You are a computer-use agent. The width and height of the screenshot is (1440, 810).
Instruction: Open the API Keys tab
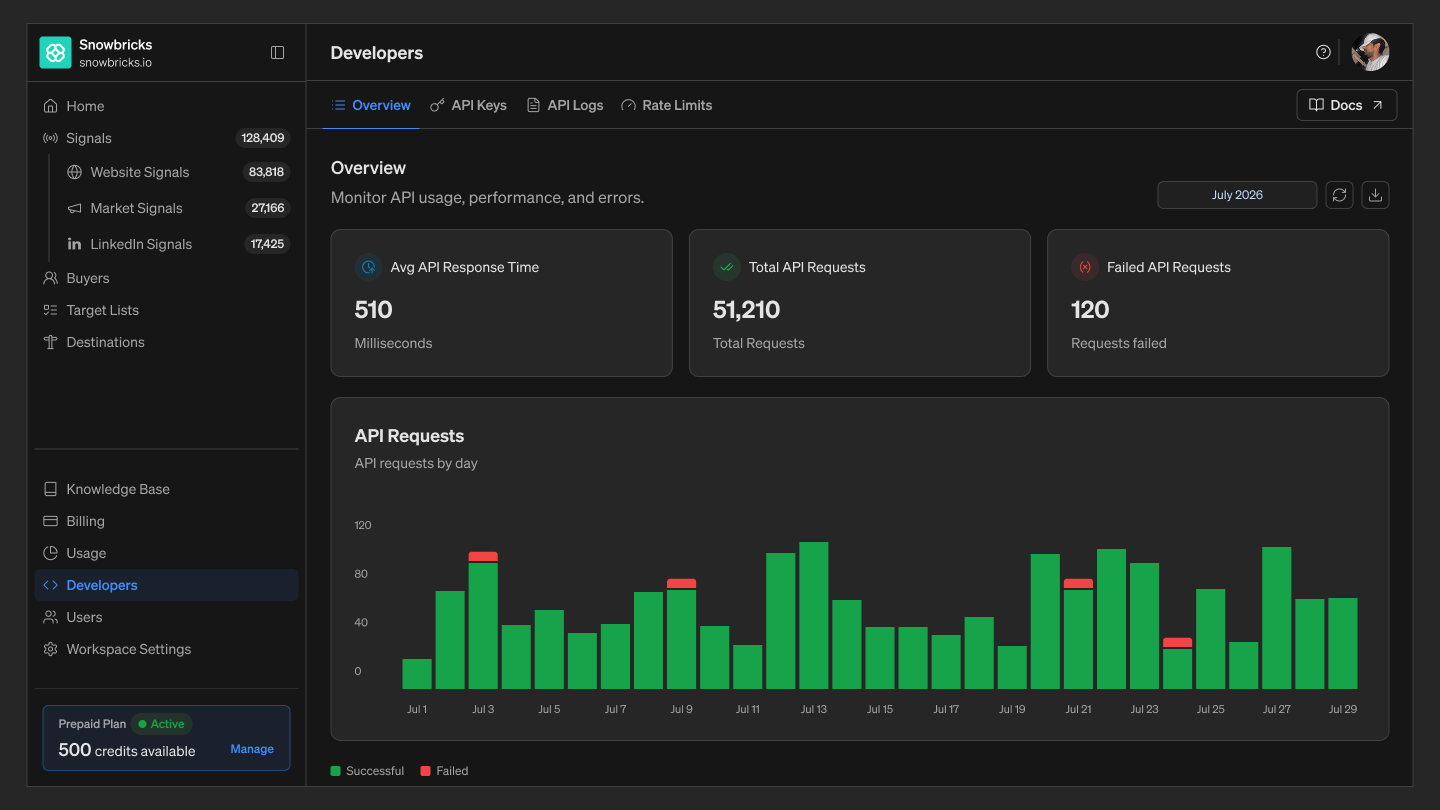468,105
